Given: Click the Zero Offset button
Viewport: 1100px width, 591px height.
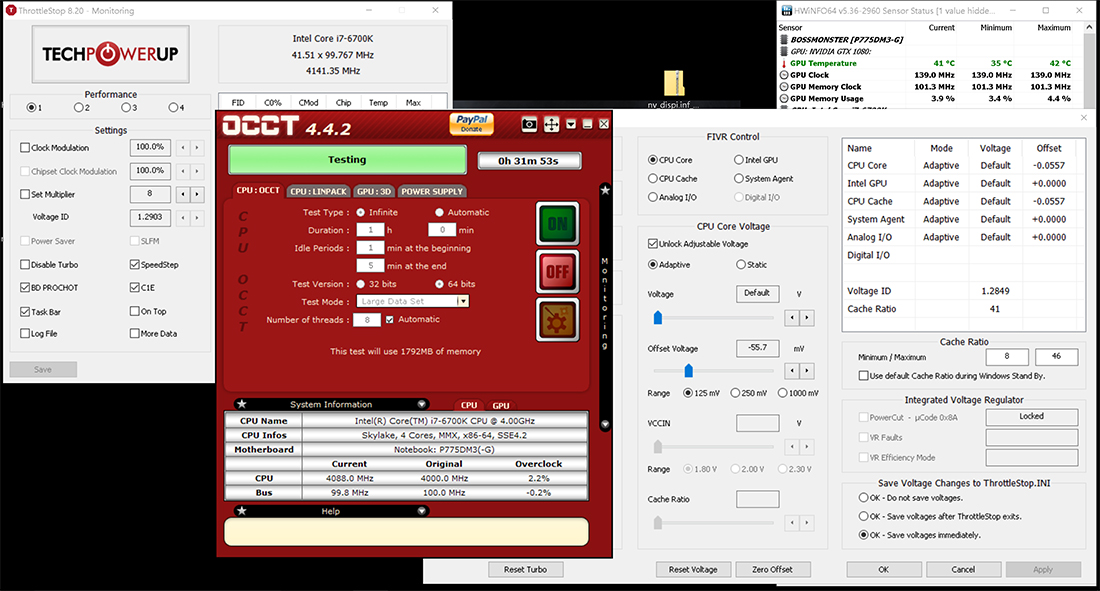Looking at the screenshot, I should tap(772, 569).
